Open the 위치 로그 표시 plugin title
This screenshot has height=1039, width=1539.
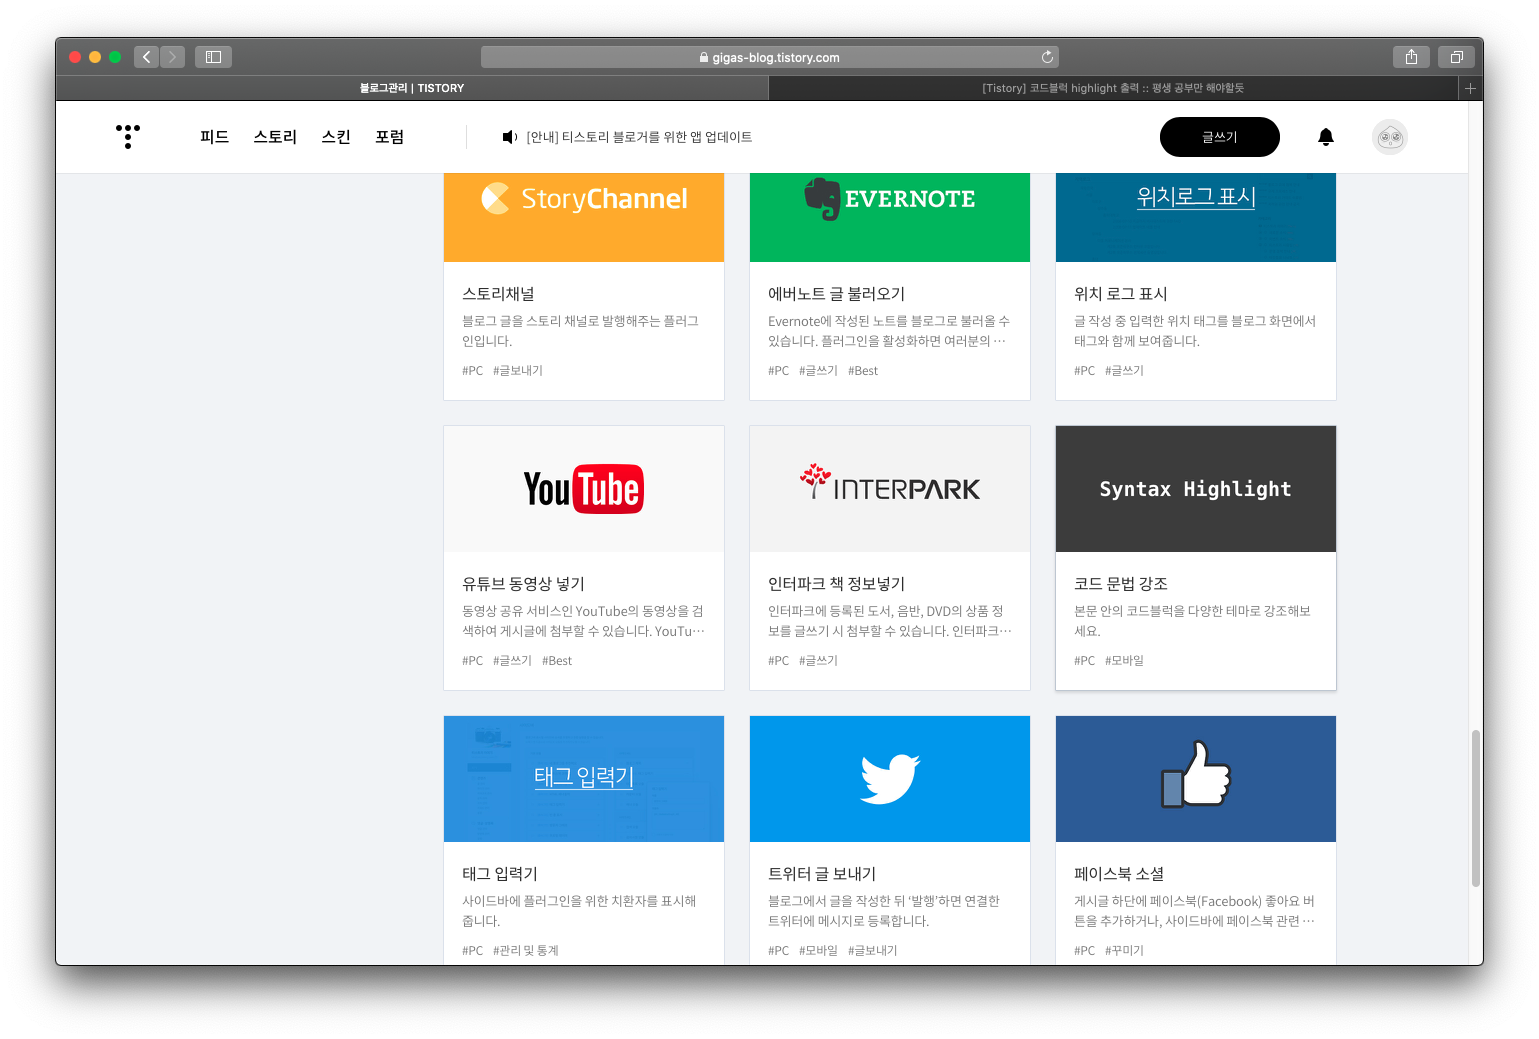point(1121,294)
